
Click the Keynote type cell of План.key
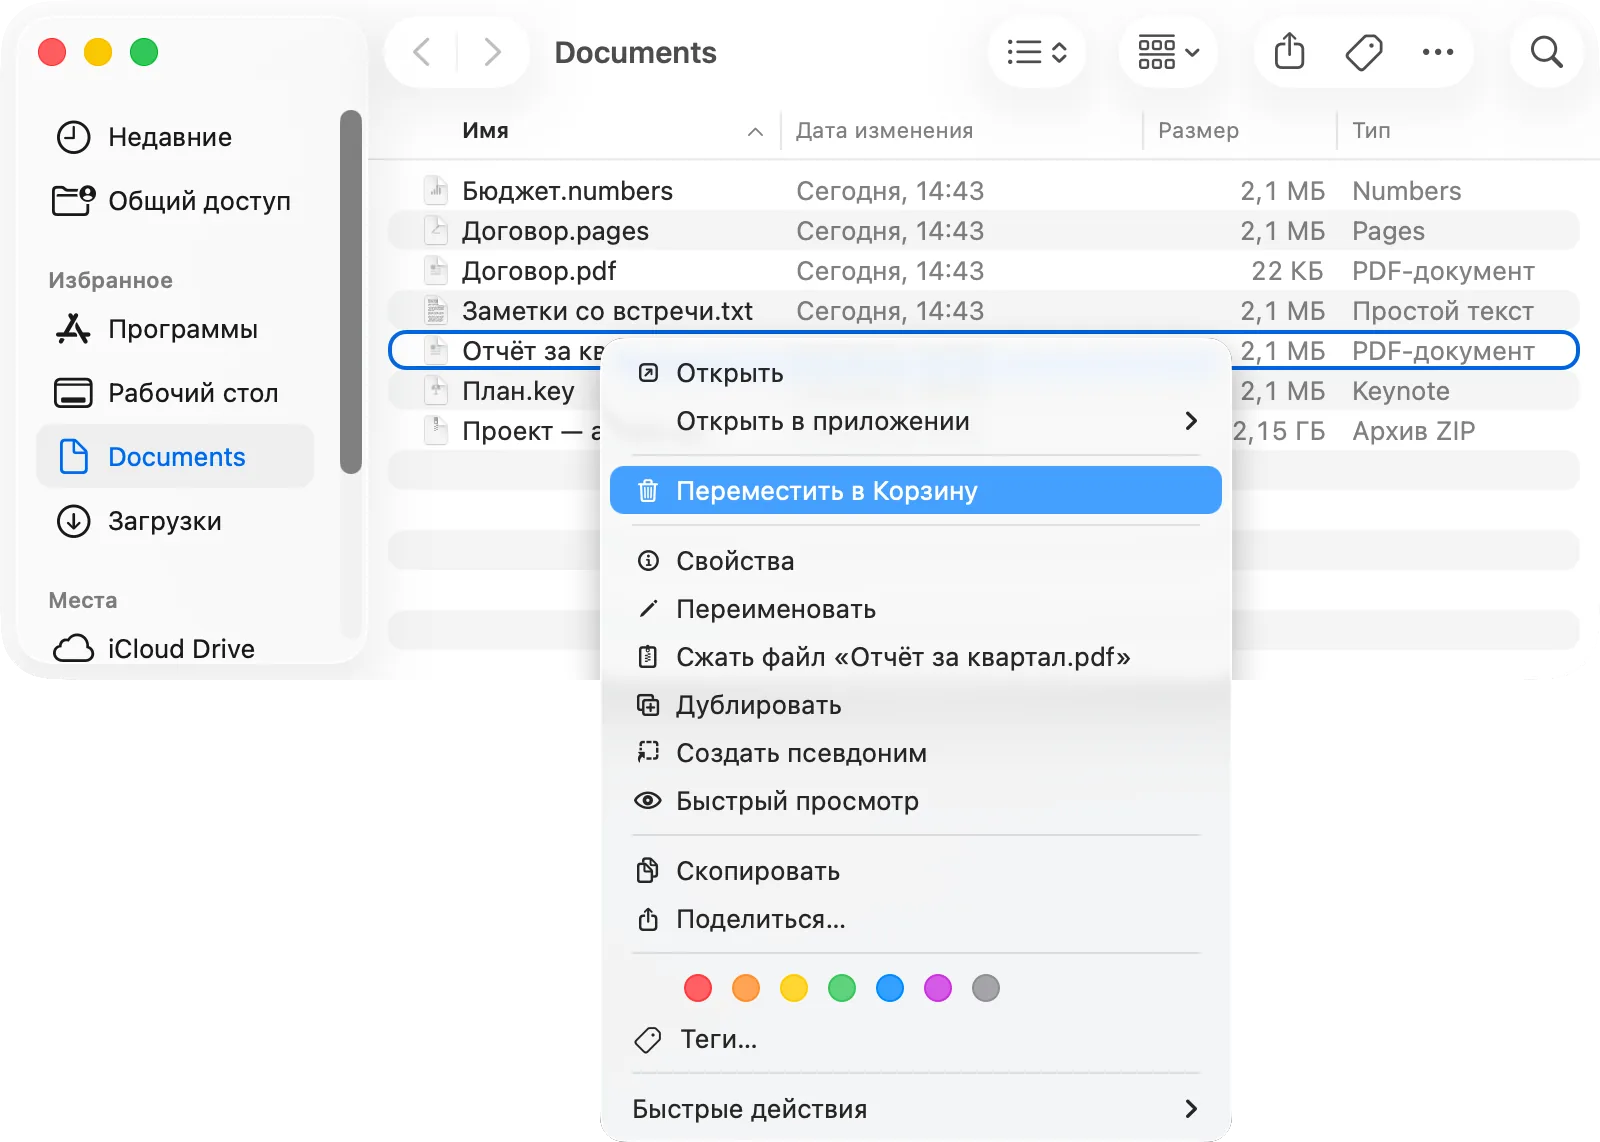tap(1401, 391)
